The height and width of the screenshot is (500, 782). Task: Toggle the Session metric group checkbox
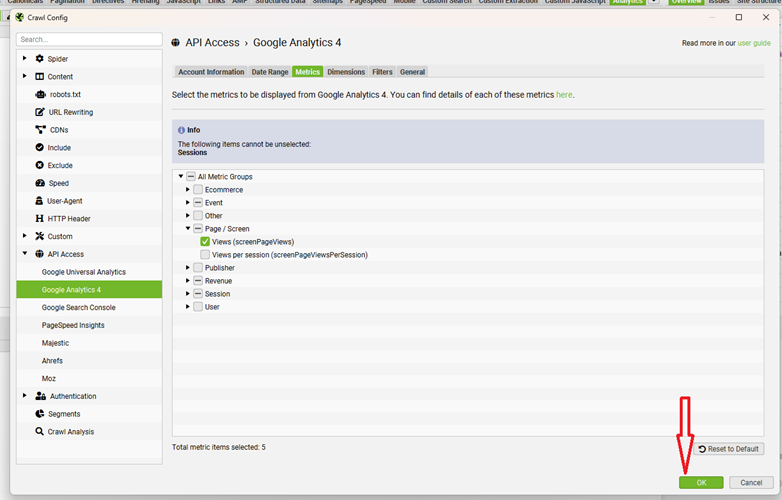198,294
